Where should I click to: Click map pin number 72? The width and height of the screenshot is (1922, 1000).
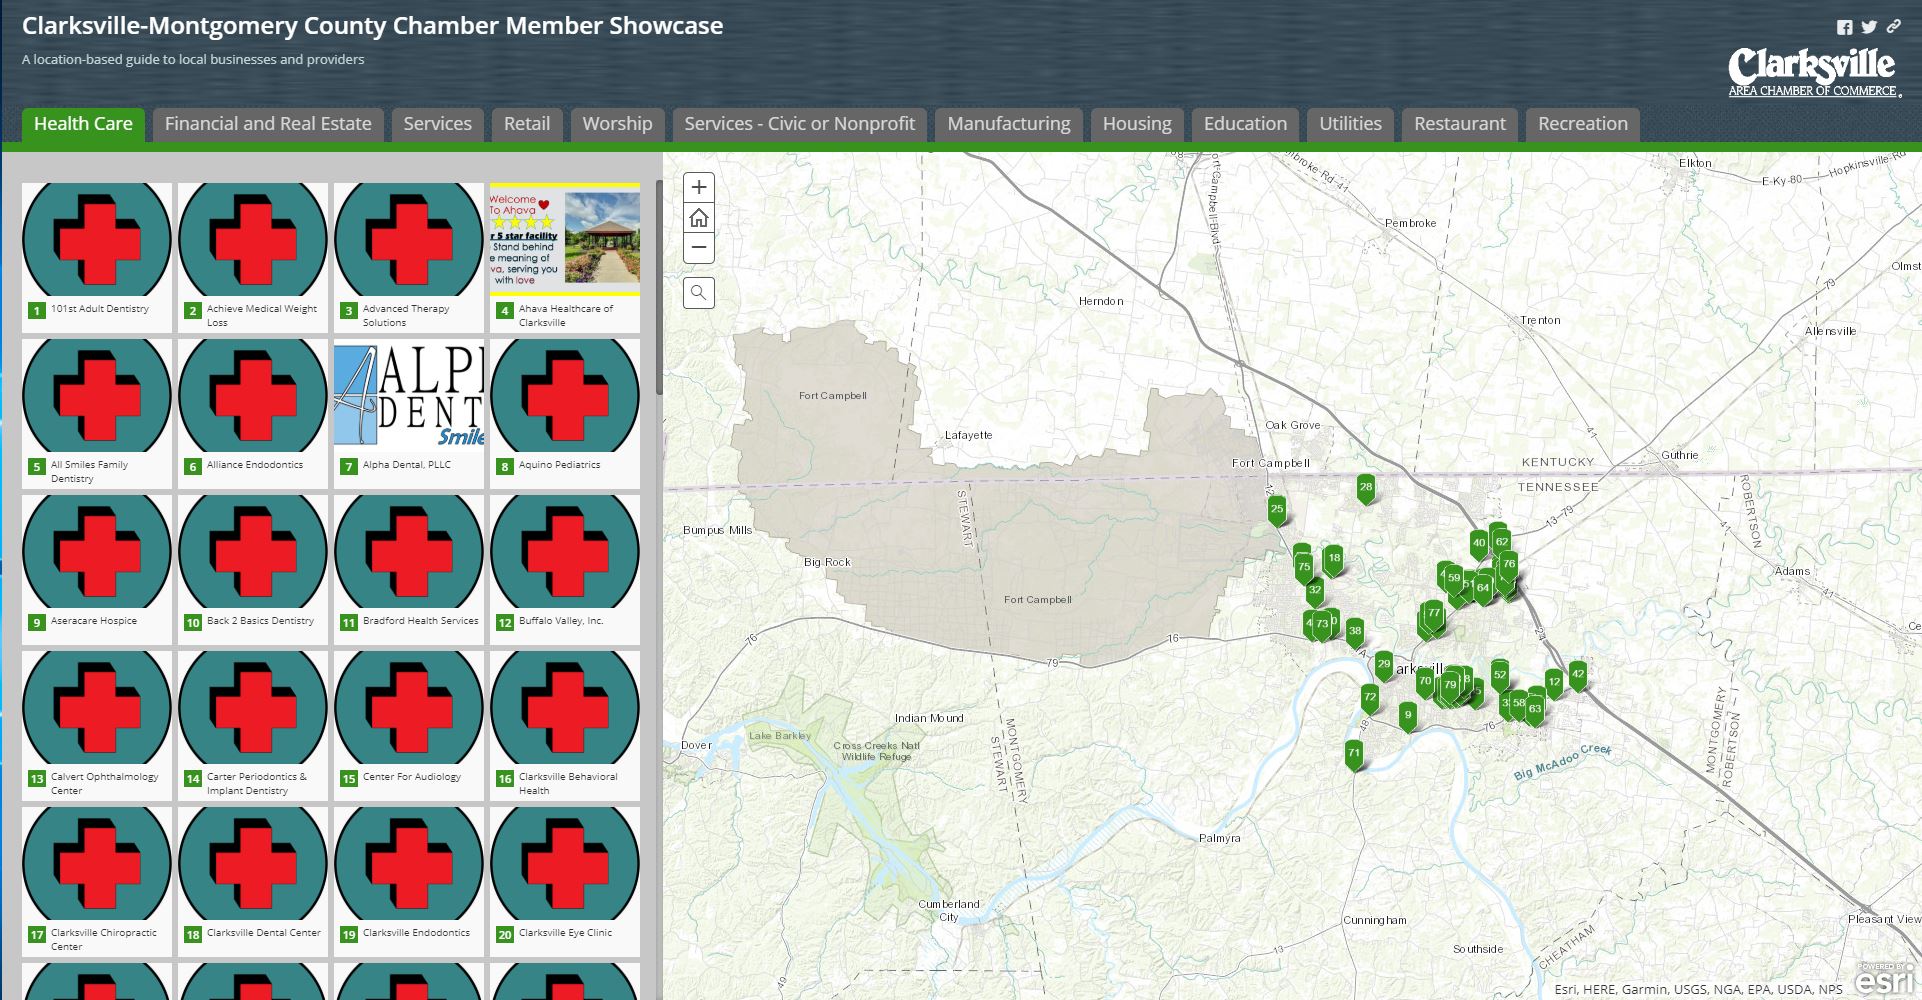(x=1370, y=698)
